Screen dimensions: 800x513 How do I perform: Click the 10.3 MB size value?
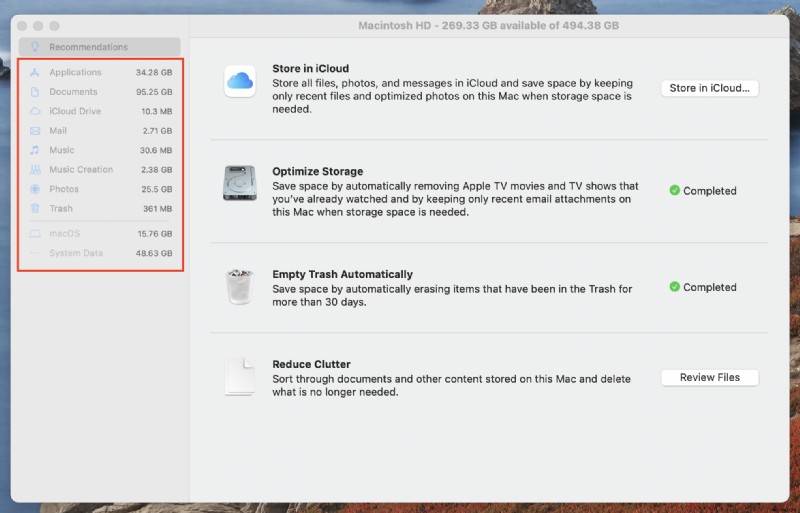coord(157,111)
